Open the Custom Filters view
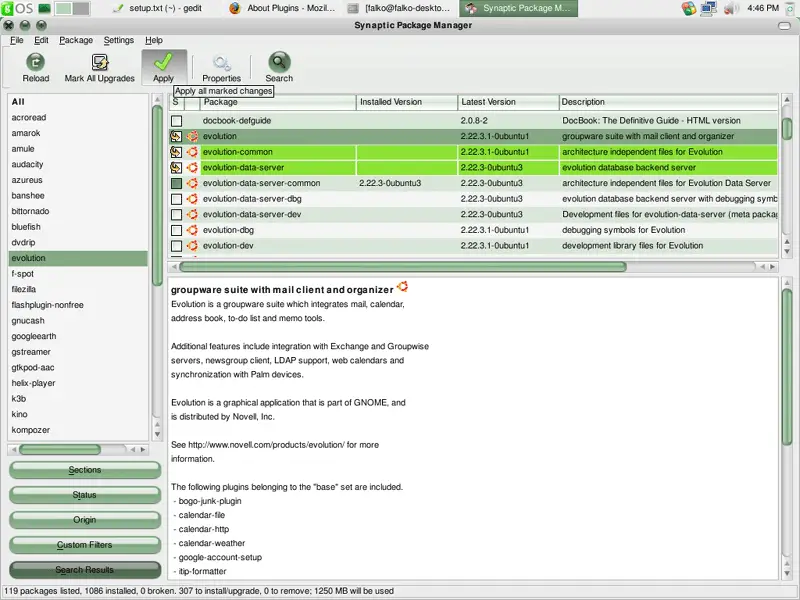Screen dimensions: 800x600 tap(85, 545)
